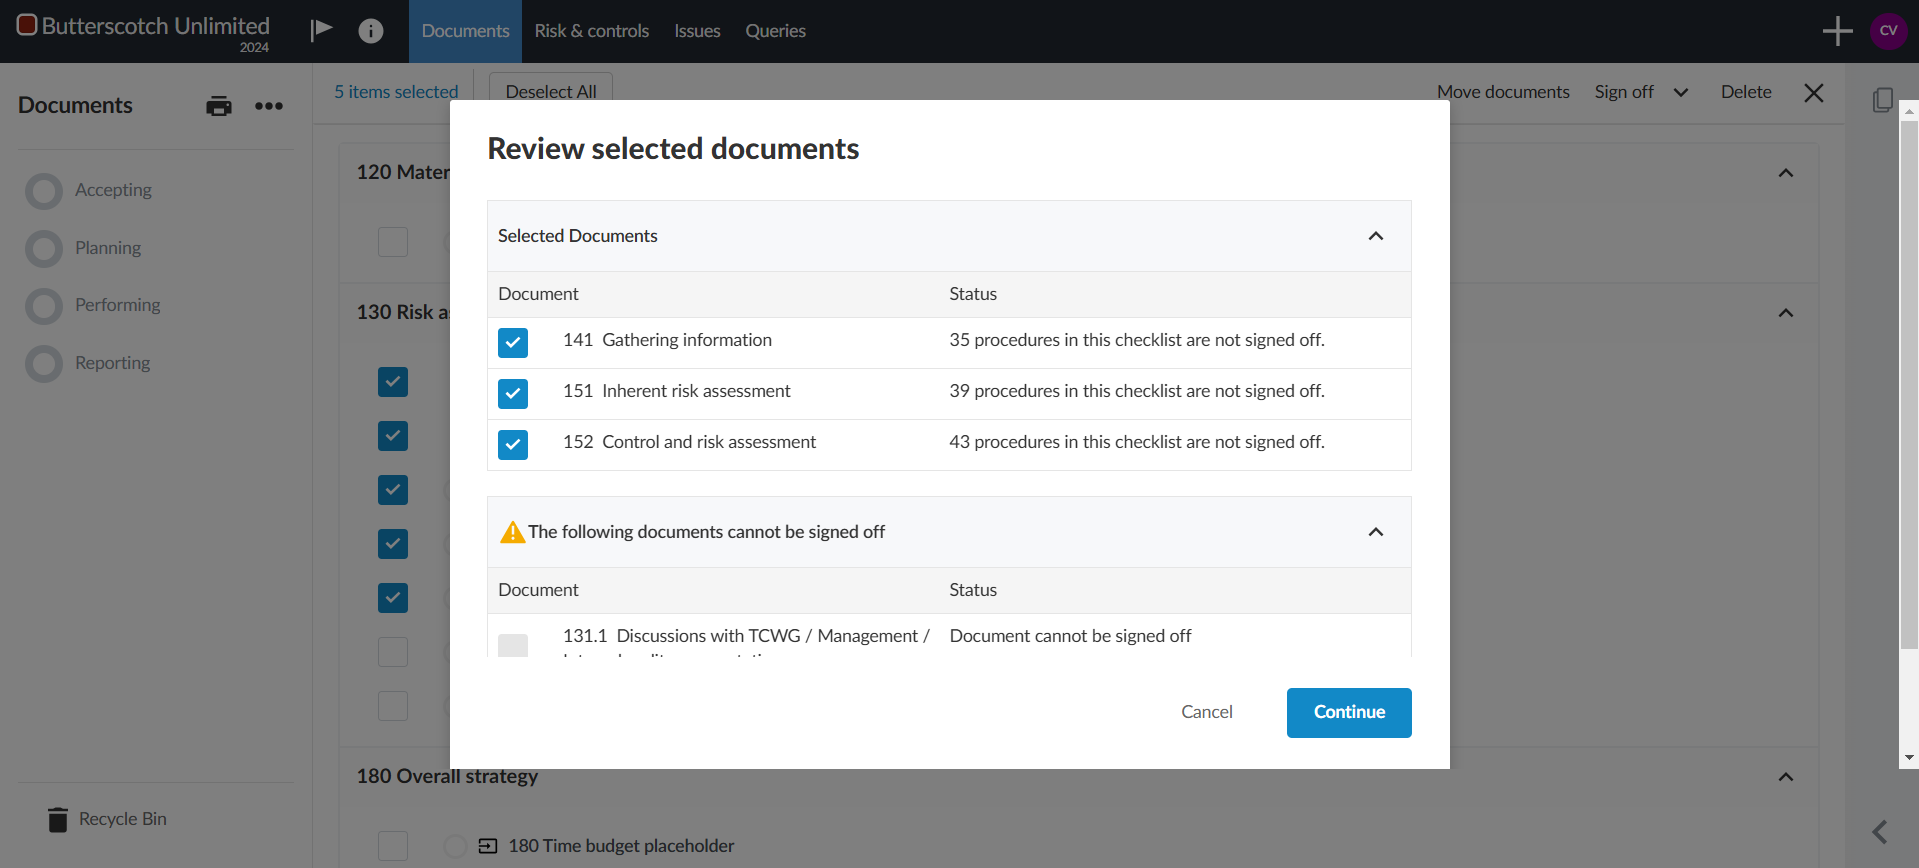Click page vertical scrollbar thumb
This screenshot has height=868, width=1919.
click(1909, 385)
